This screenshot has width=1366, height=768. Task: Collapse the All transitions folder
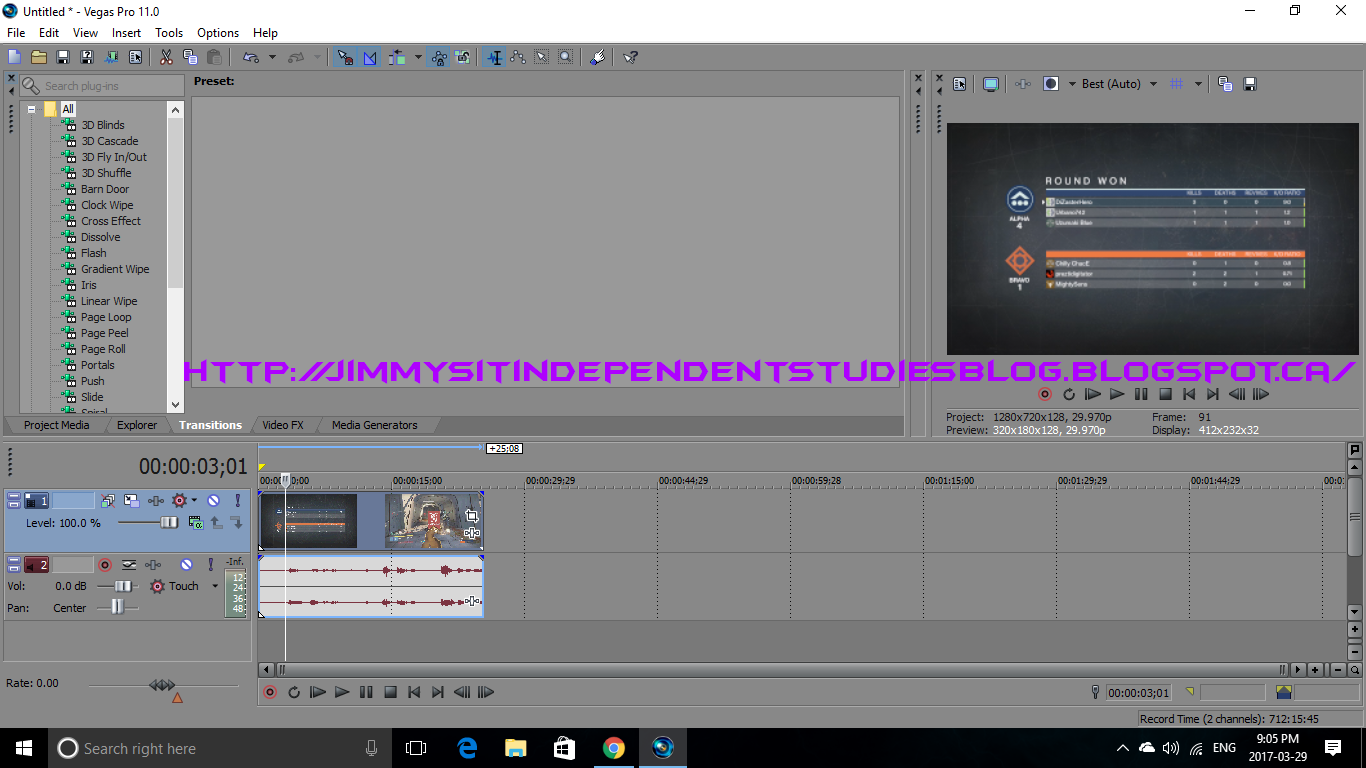click(x=32, y=109)
